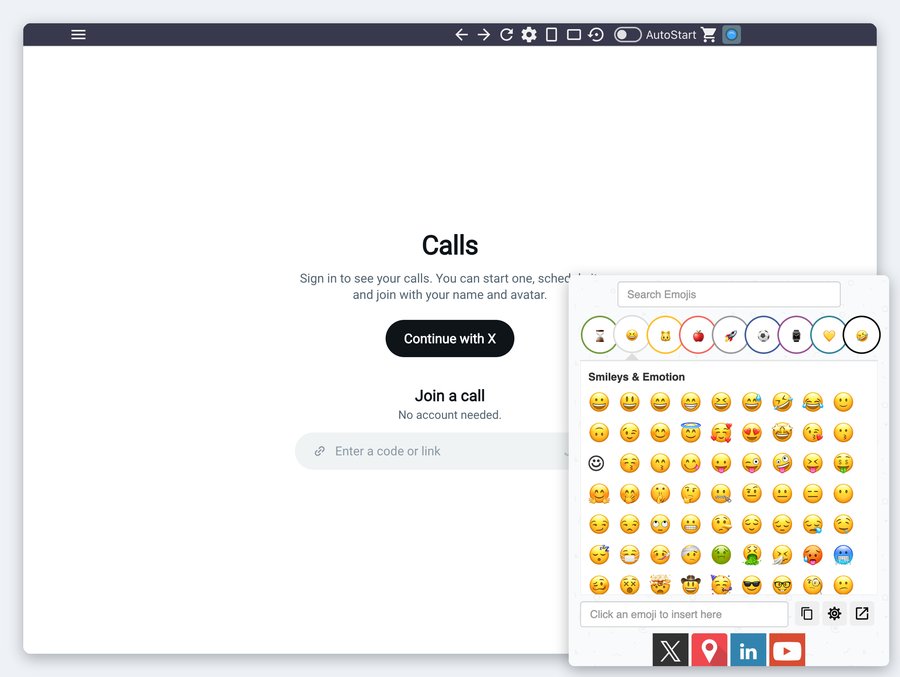Go forward with the right arrow
Screen dimensions: 900x677
484,34
